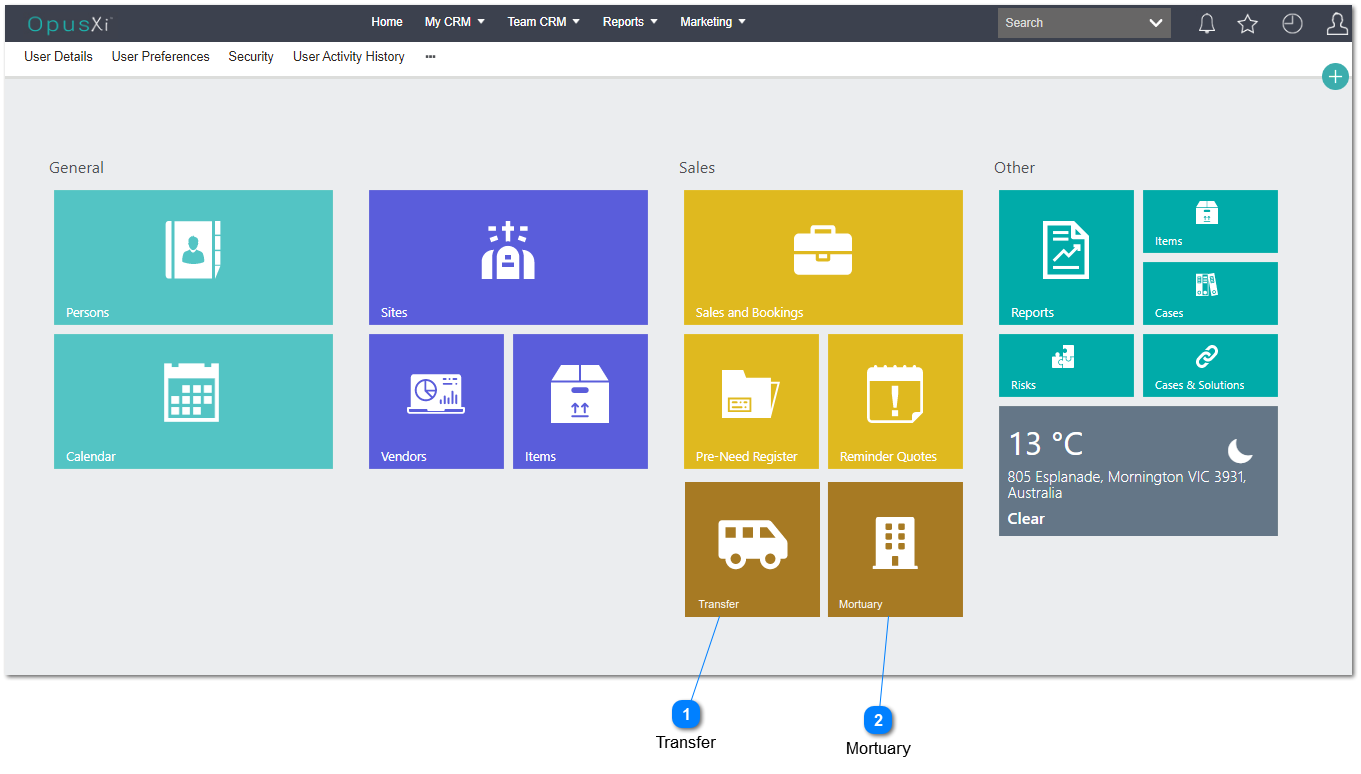Viewport: 1361px width, 774px height.
Task: Click the Mornington address text in weather tile
Action: 1127,485
